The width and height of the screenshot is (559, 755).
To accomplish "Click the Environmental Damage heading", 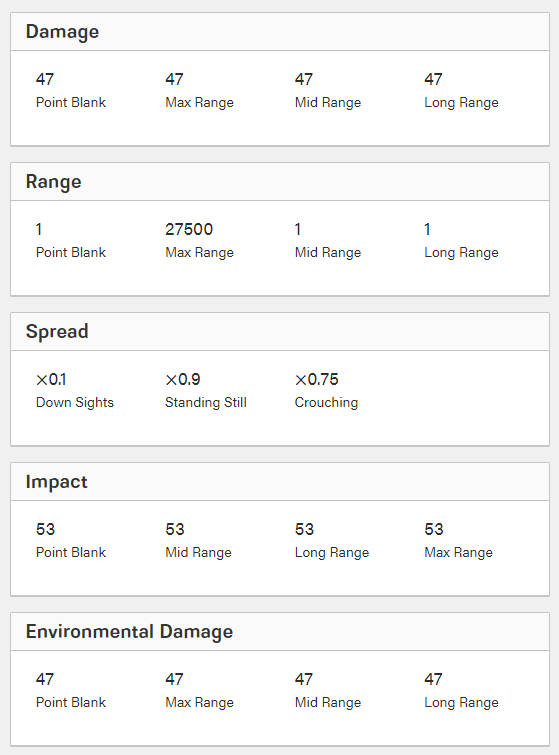I will tap(129, 632).
